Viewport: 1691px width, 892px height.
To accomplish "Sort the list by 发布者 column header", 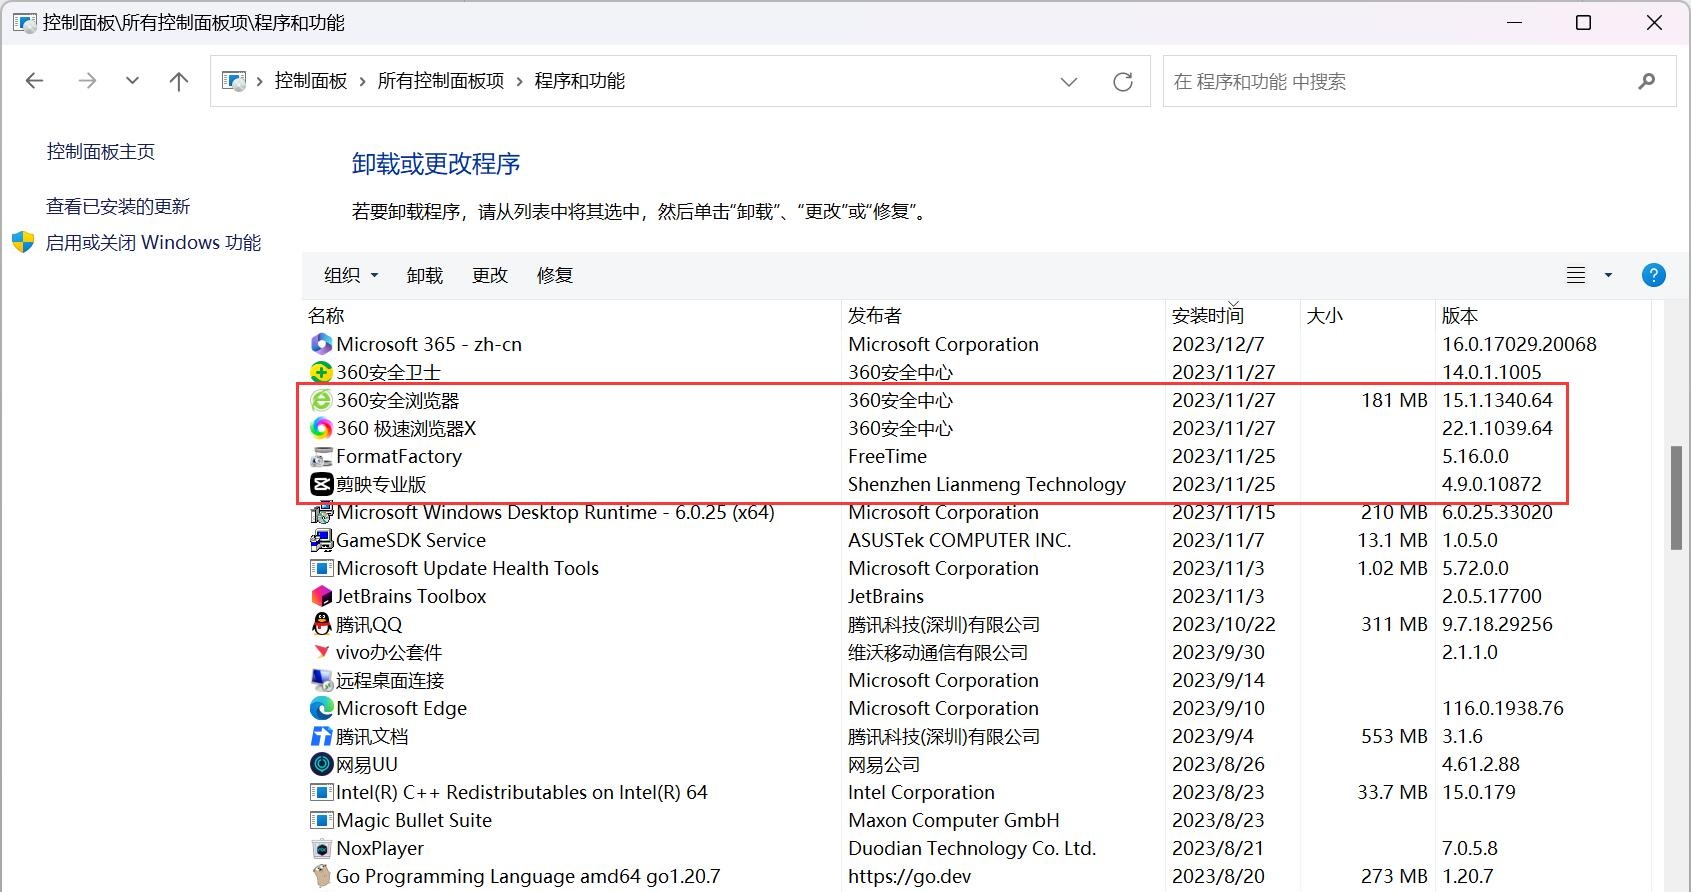I will pyautogui.click(x=1004, y=315).
